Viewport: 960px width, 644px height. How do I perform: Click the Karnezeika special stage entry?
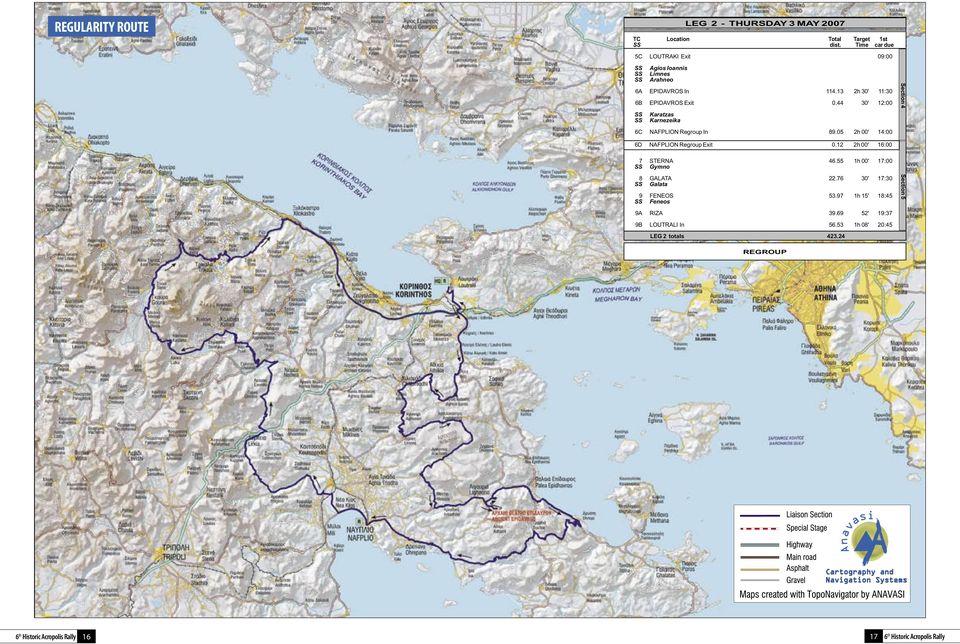664,121
